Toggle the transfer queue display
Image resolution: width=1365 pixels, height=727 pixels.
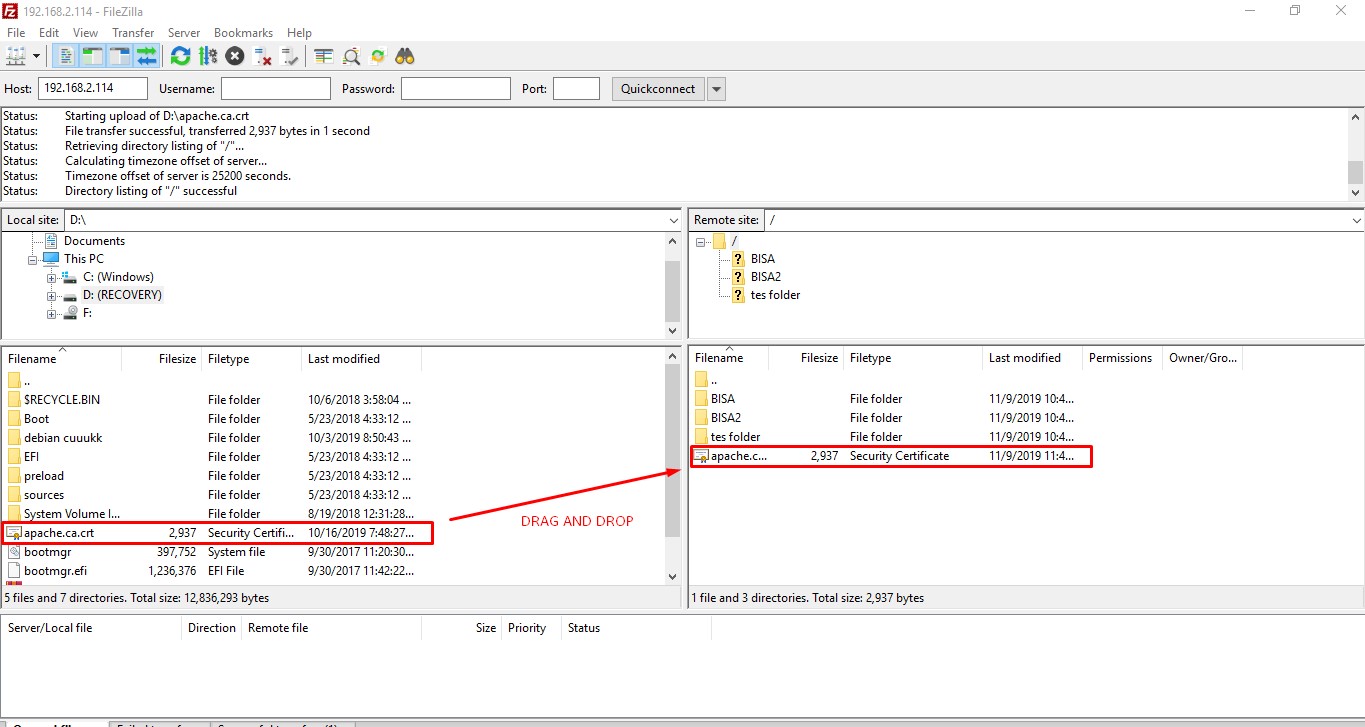(147, 55)
